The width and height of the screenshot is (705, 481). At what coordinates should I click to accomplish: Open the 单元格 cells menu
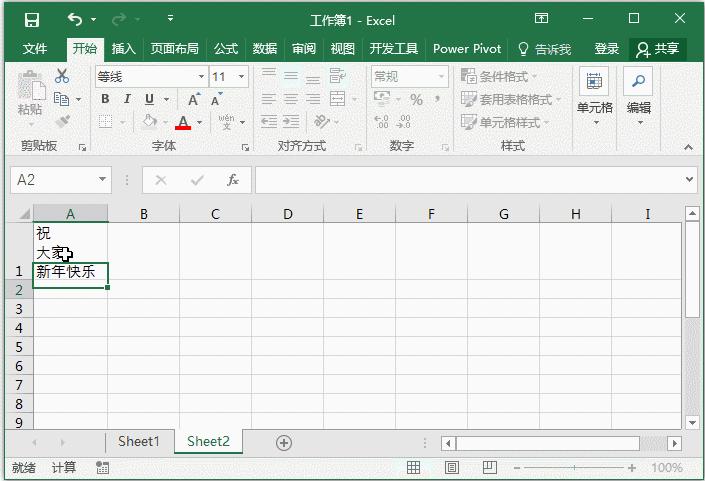point(594,97)
